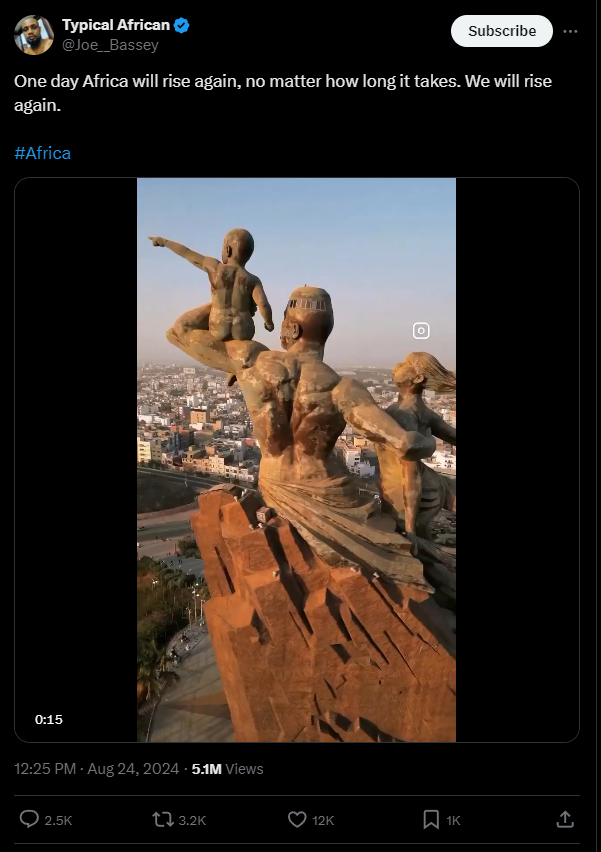601x852 pixels.
Task: Click the 2.5K replies count
Action: pos(58,820)
